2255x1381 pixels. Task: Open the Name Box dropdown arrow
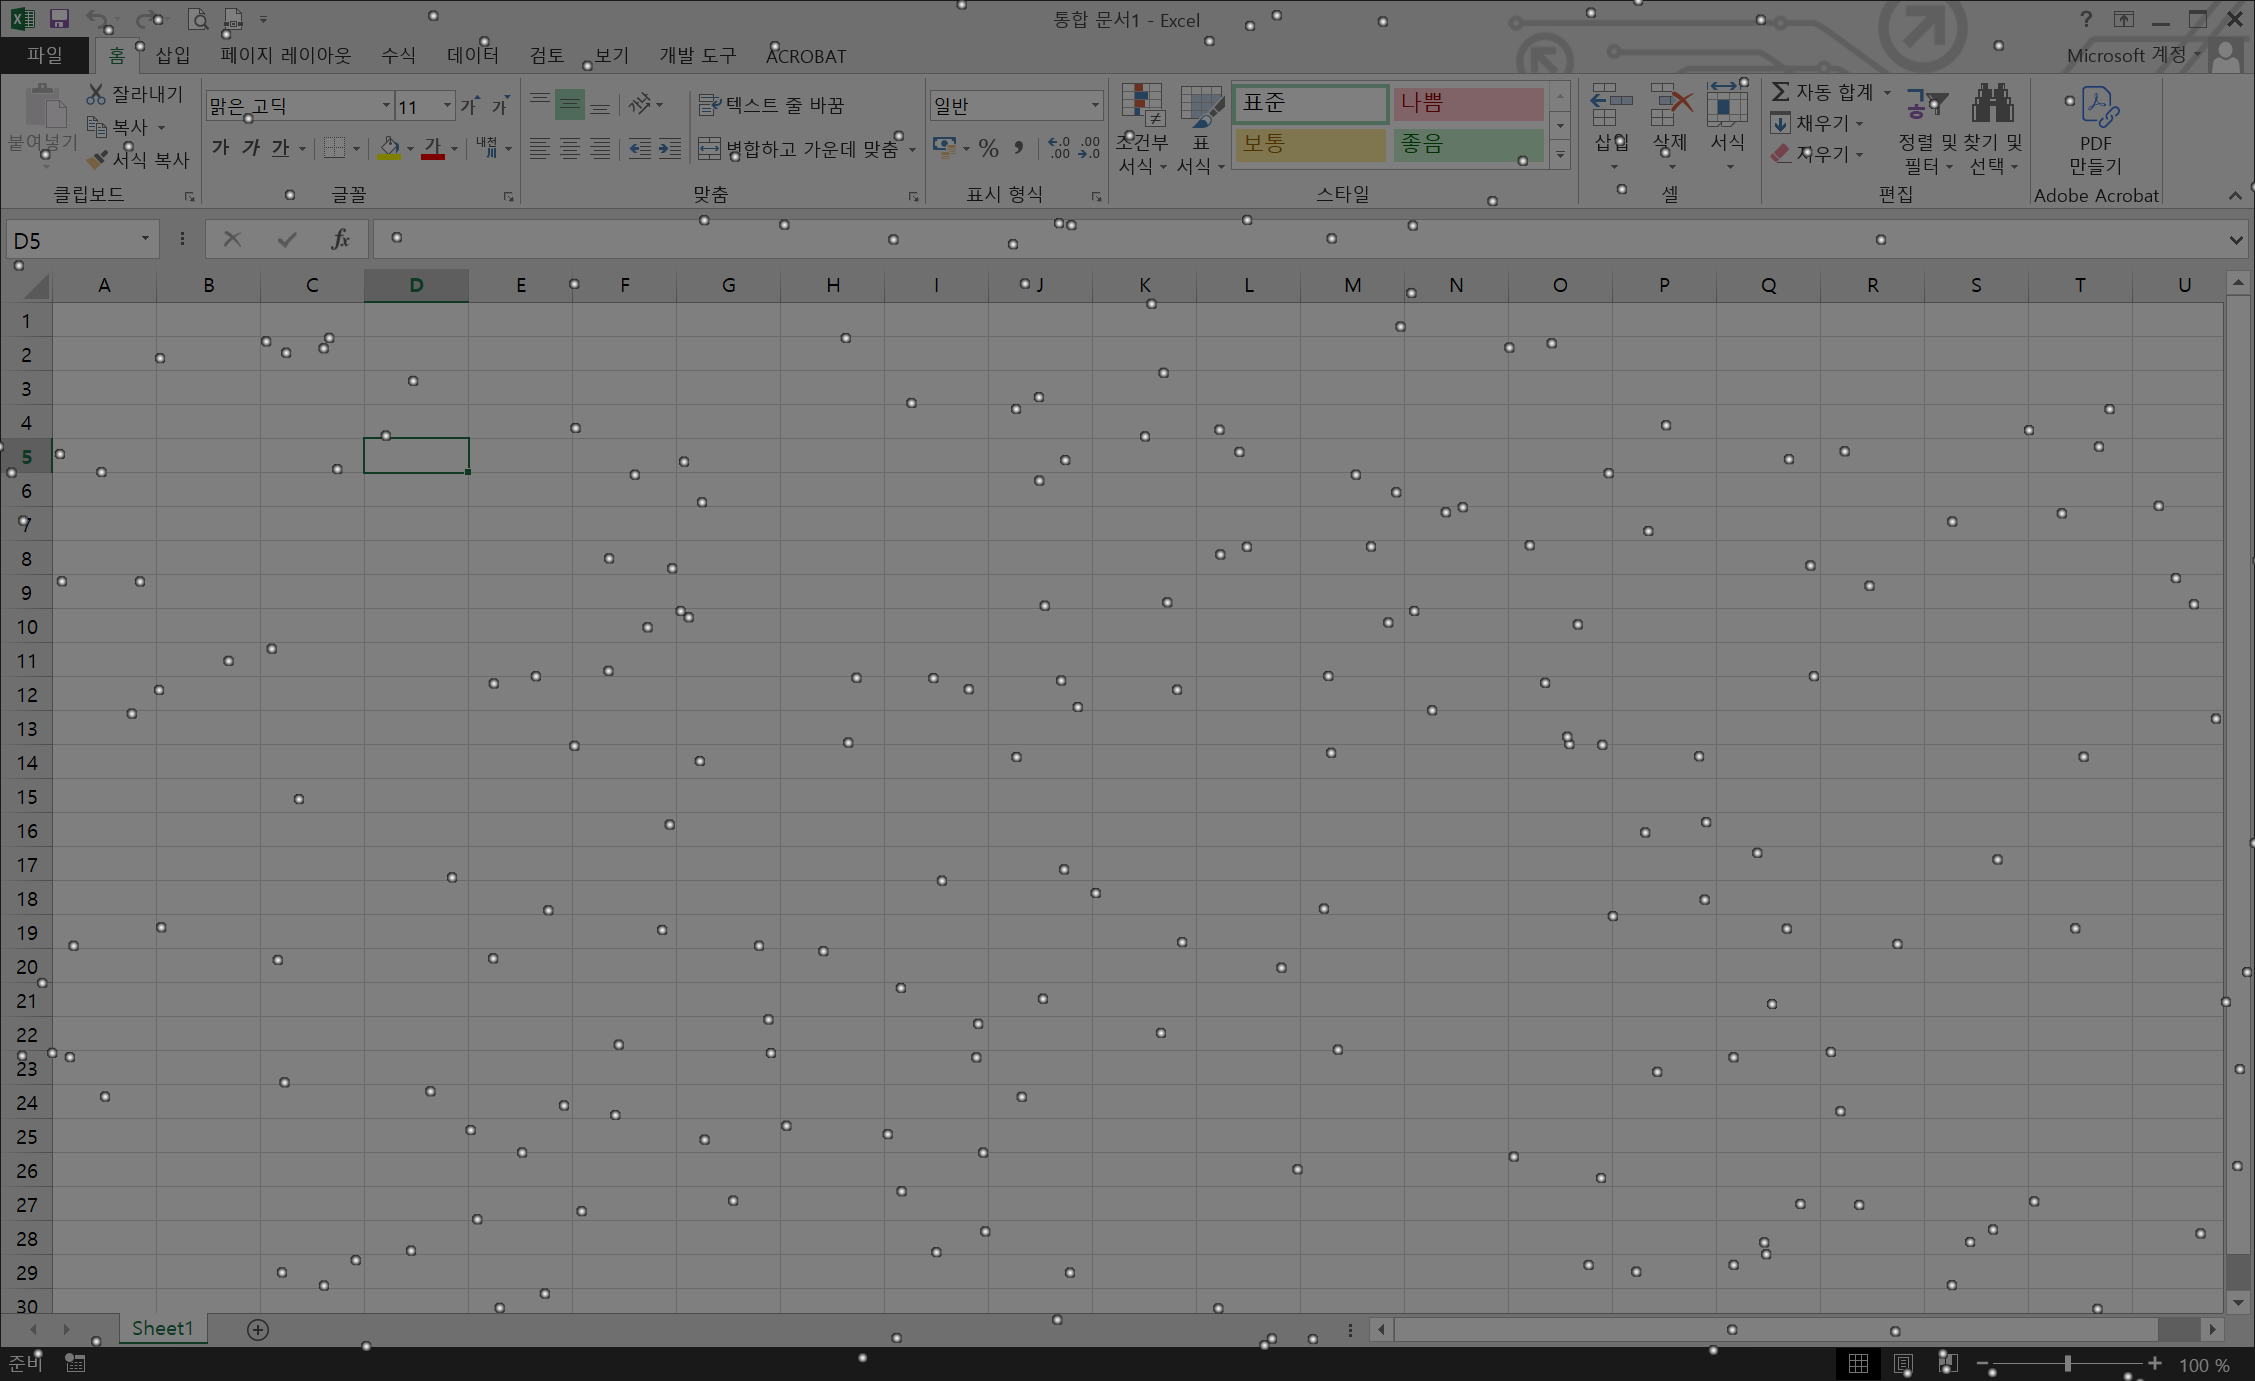pyautogui.click(x=145, y=239)
